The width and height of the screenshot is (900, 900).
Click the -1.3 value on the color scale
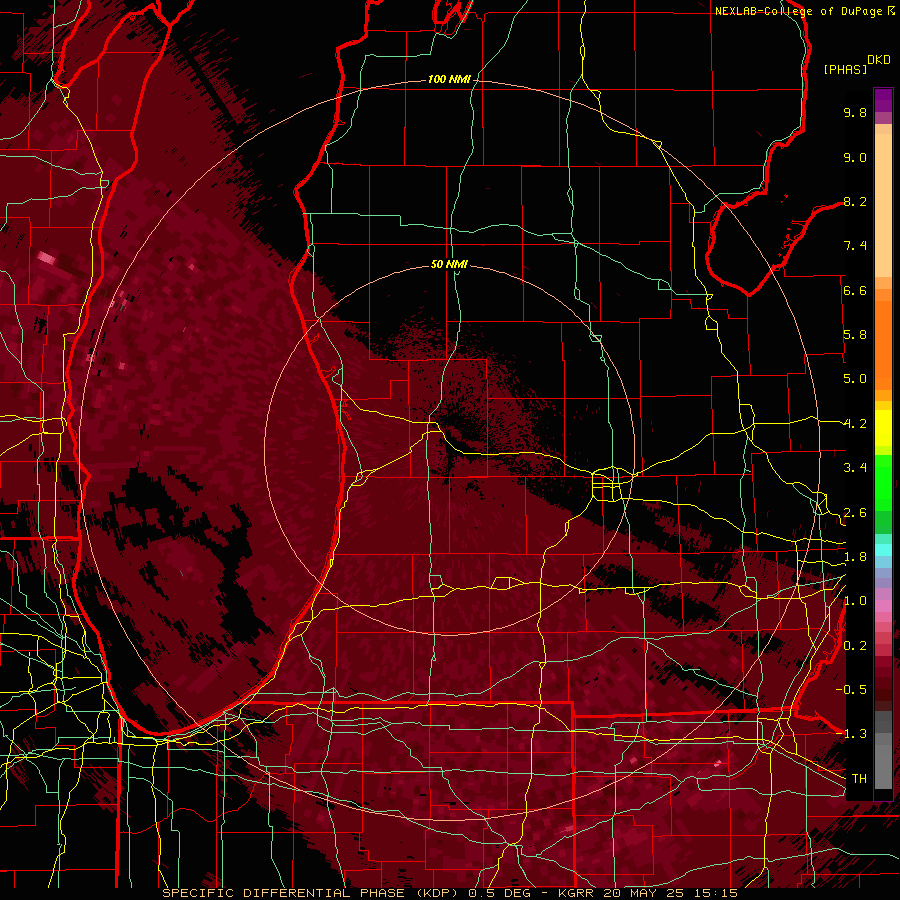pyautogui.click(x=851, y=734)
